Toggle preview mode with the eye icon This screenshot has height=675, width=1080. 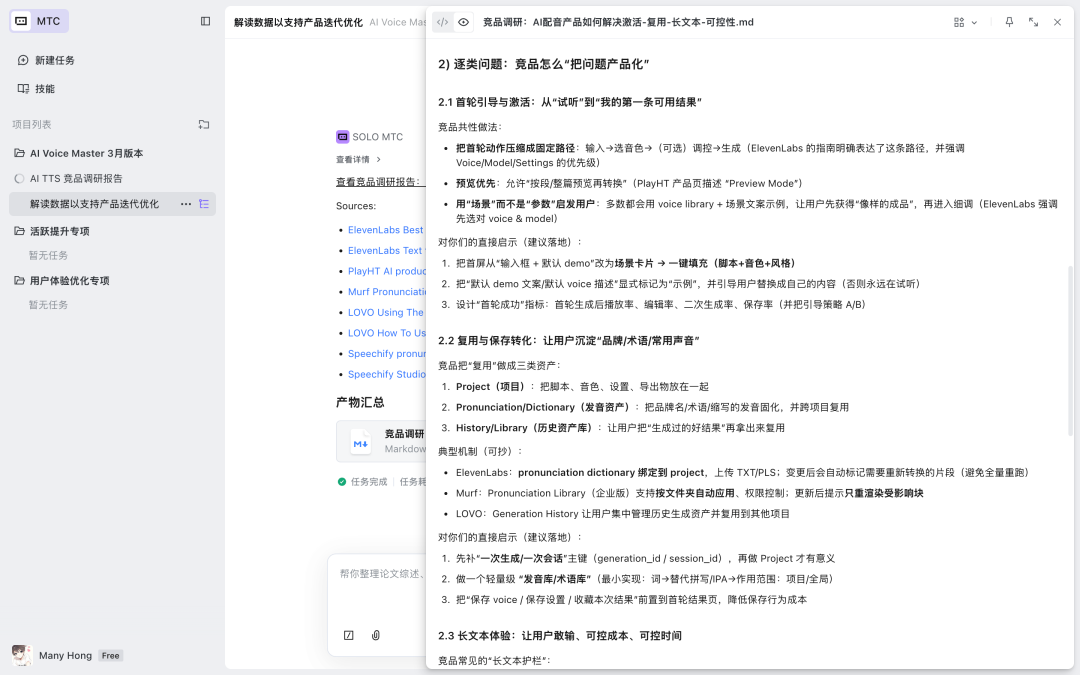point(463,21)
